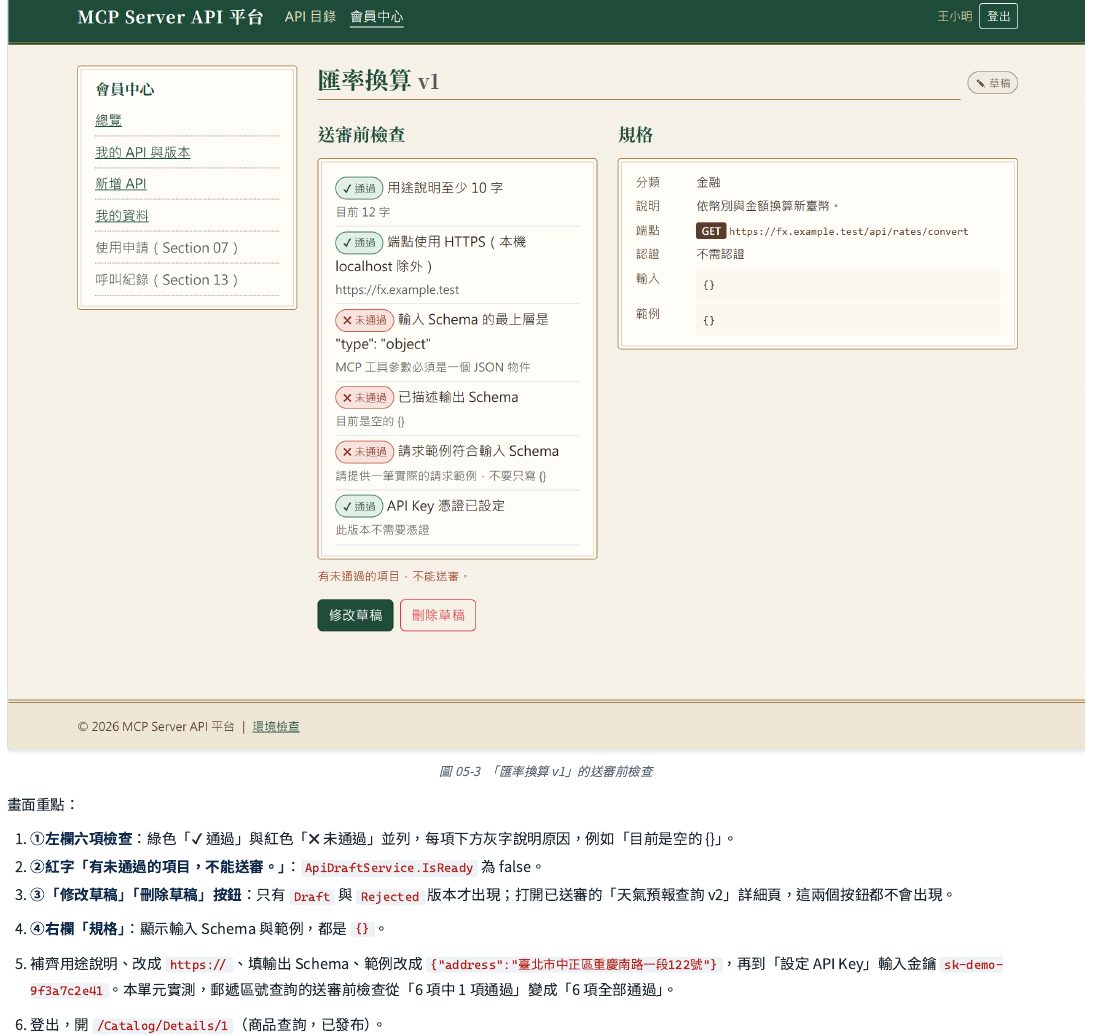Click the 未通過 badge for 請求範例符合輸入 Schema

[x=365, y=452]
